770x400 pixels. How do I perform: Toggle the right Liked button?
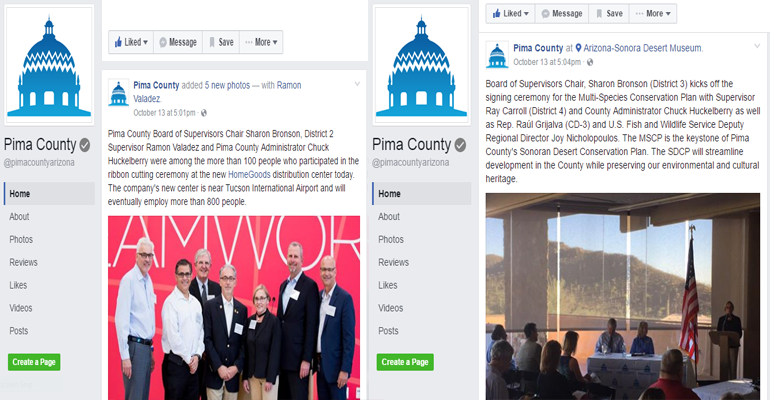(511, 14)
